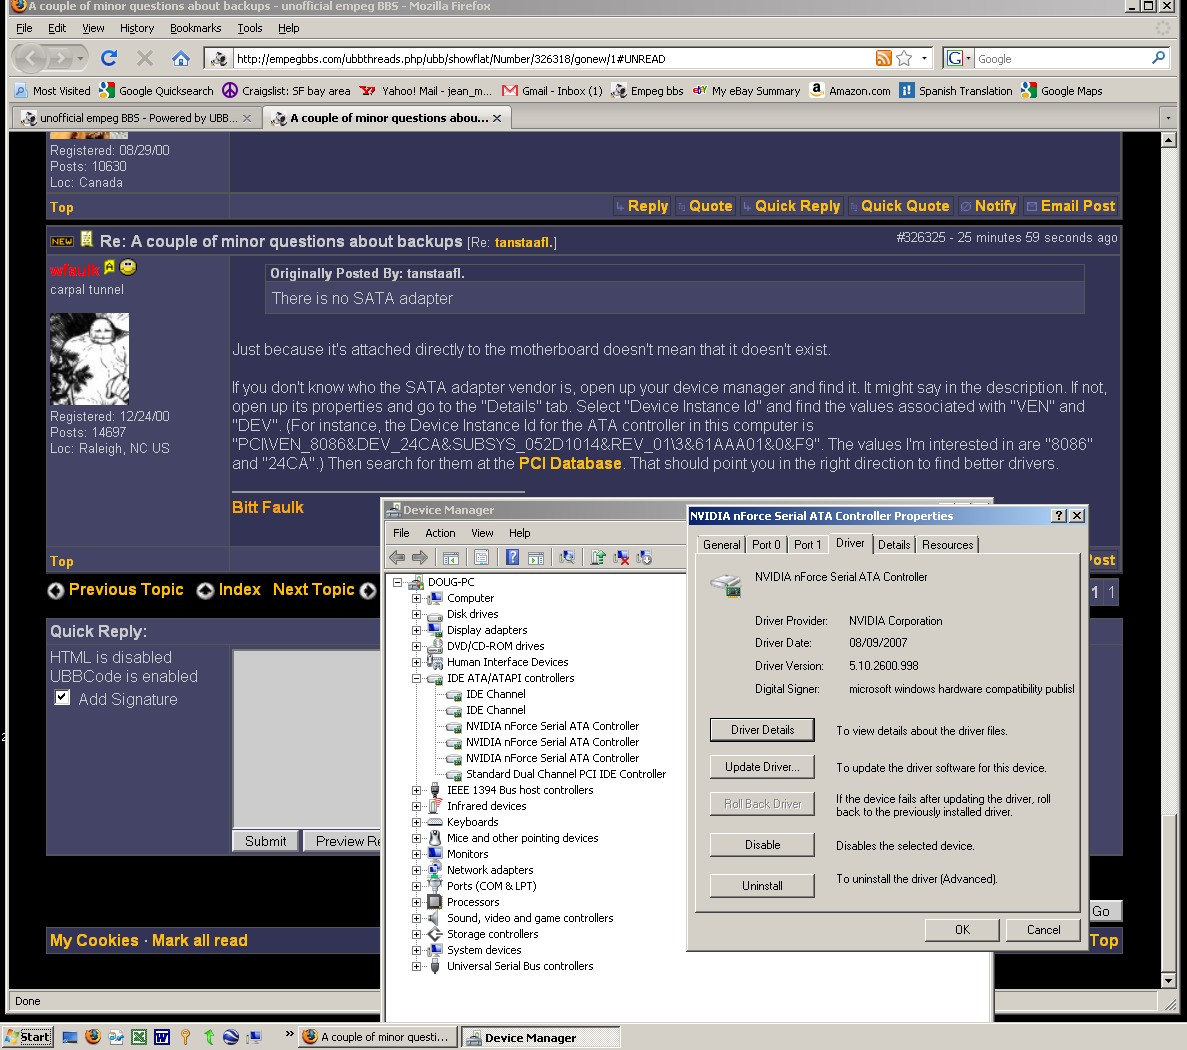Bookmark this page with the star icon
1187x1050 pixels.
[x=904, y=58]
